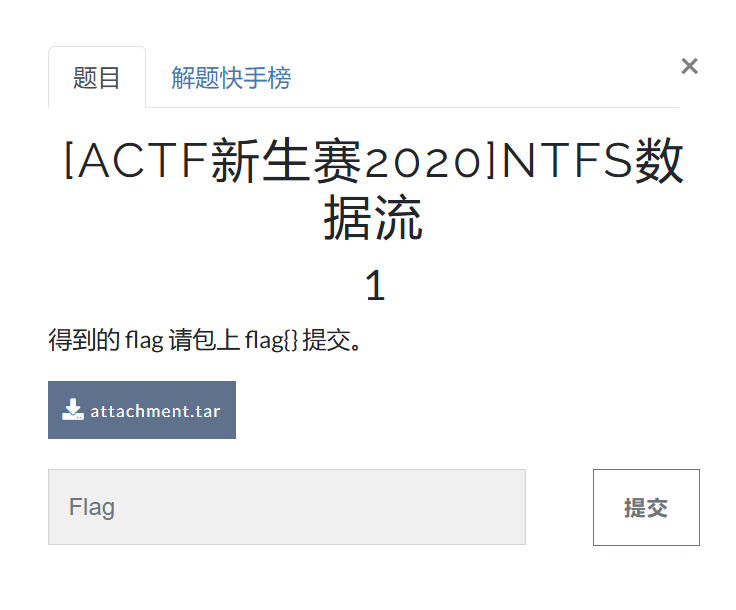Download the attachment.tar file

142,410
